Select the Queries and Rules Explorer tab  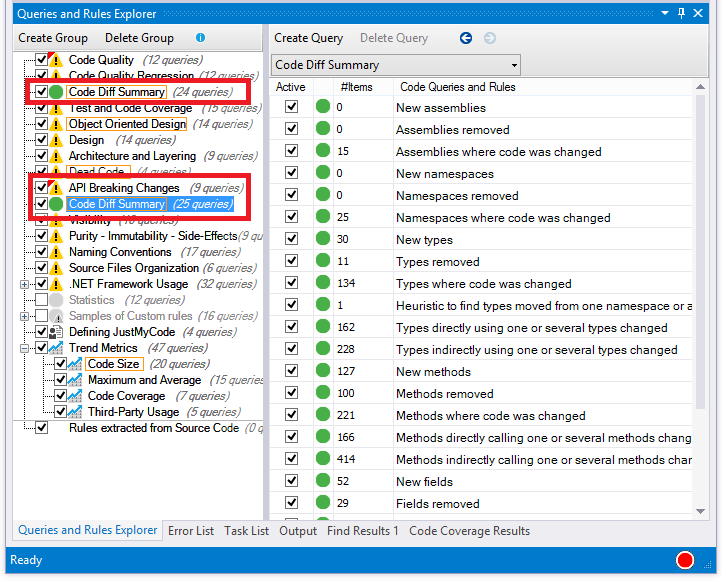[87, 530]
